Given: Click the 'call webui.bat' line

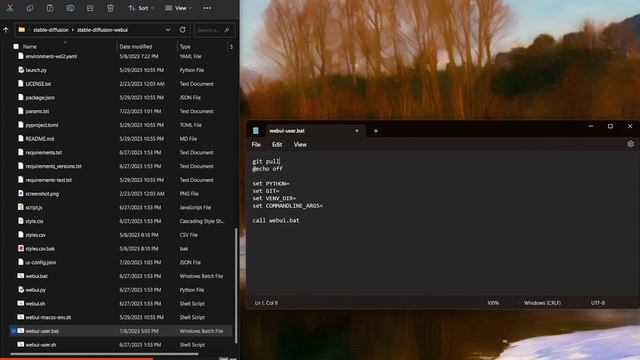Looking at the screenshot, I should pos(276,220).
